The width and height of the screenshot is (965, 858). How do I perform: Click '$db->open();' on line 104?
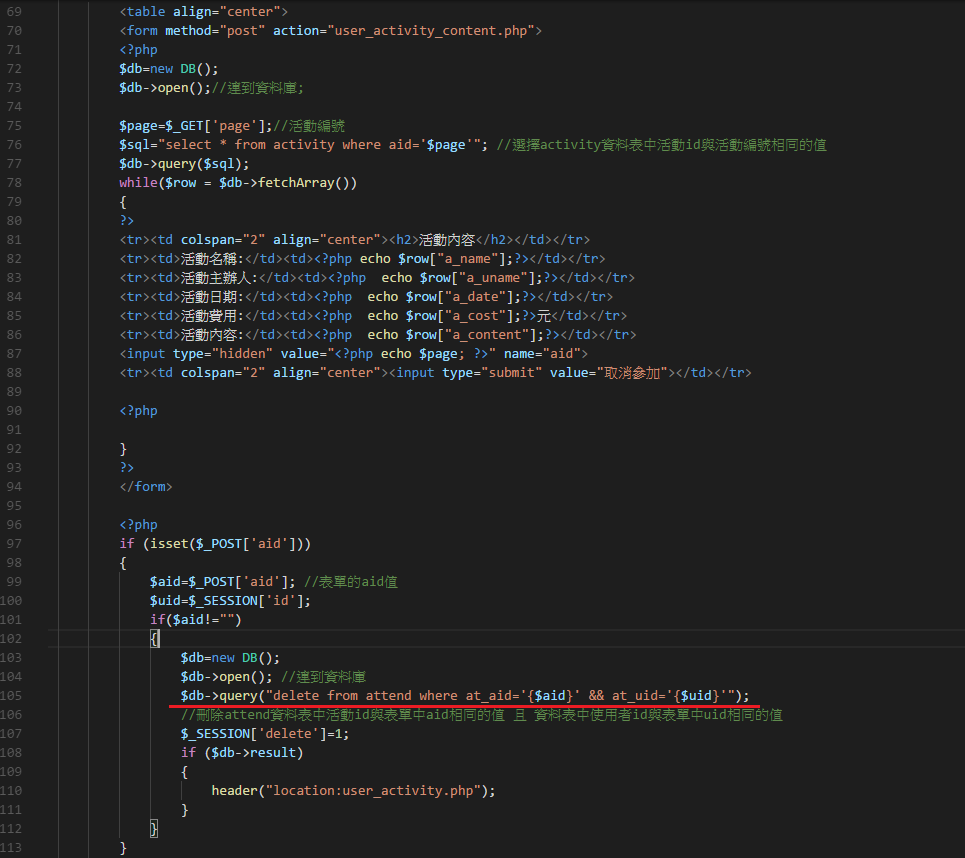click(x=226, y=677)
